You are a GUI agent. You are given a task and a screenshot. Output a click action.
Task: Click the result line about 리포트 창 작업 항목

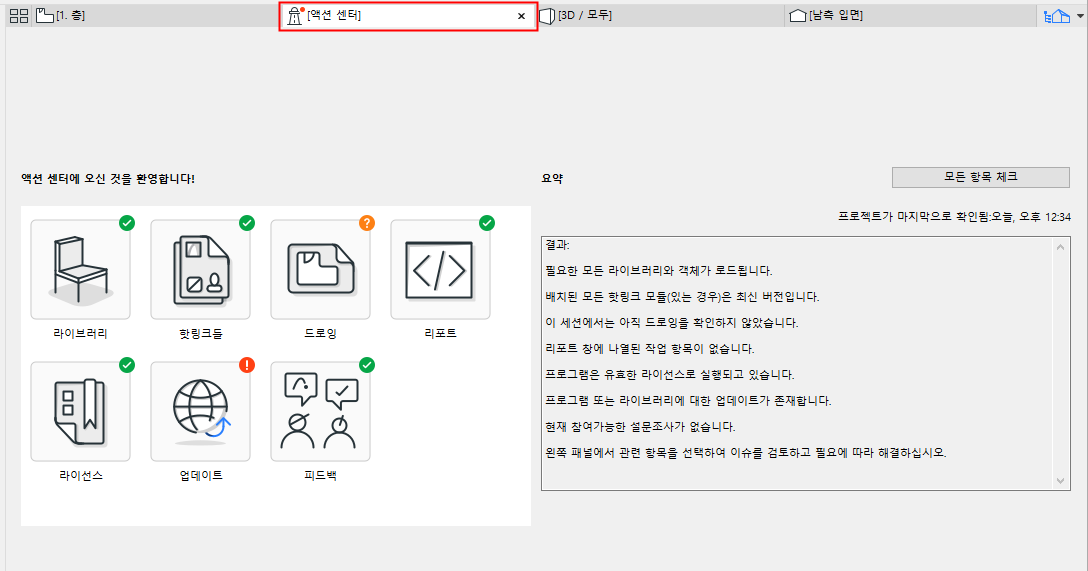tap(650, 348)
